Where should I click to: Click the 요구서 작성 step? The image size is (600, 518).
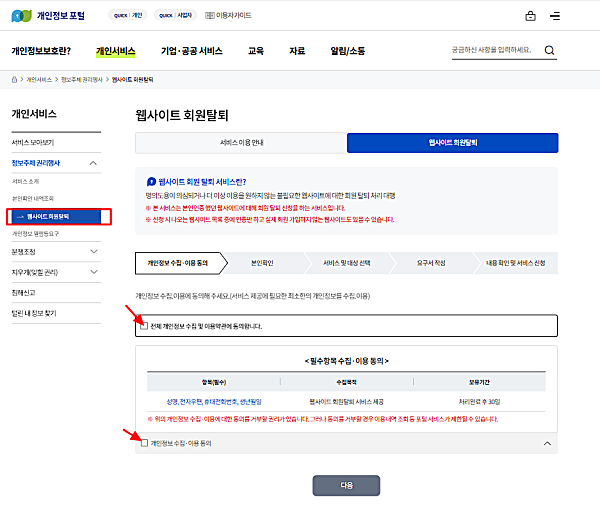[431, 263]
